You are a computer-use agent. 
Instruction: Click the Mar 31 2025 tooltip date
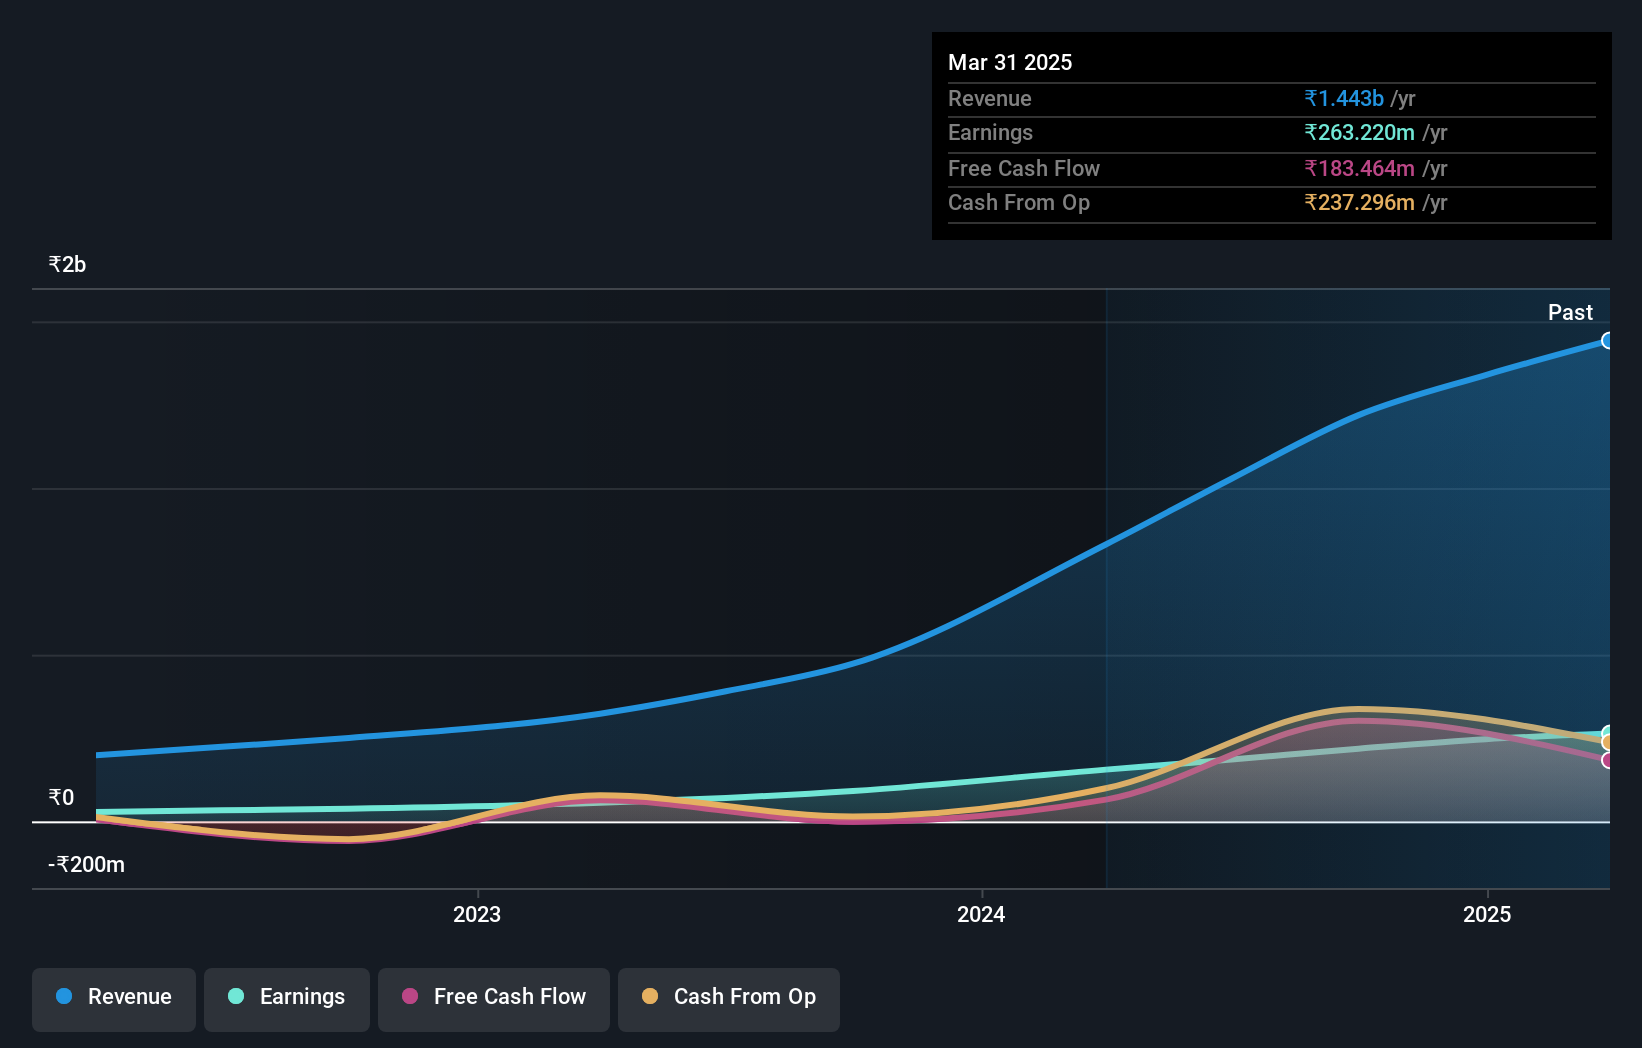pyautogui.click(x=1010, y=62)
